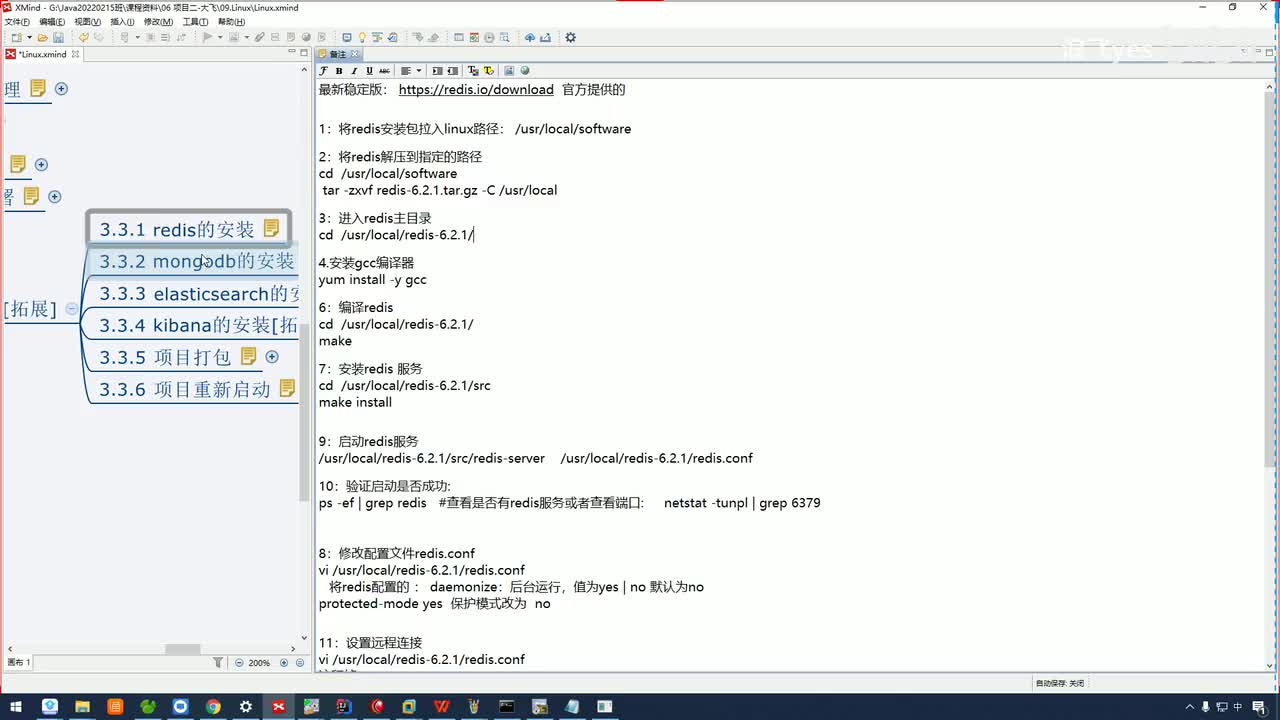Expand the 理 topic with plus button
The width and height of the screenshot is (1280, 720).
point(61,89)
